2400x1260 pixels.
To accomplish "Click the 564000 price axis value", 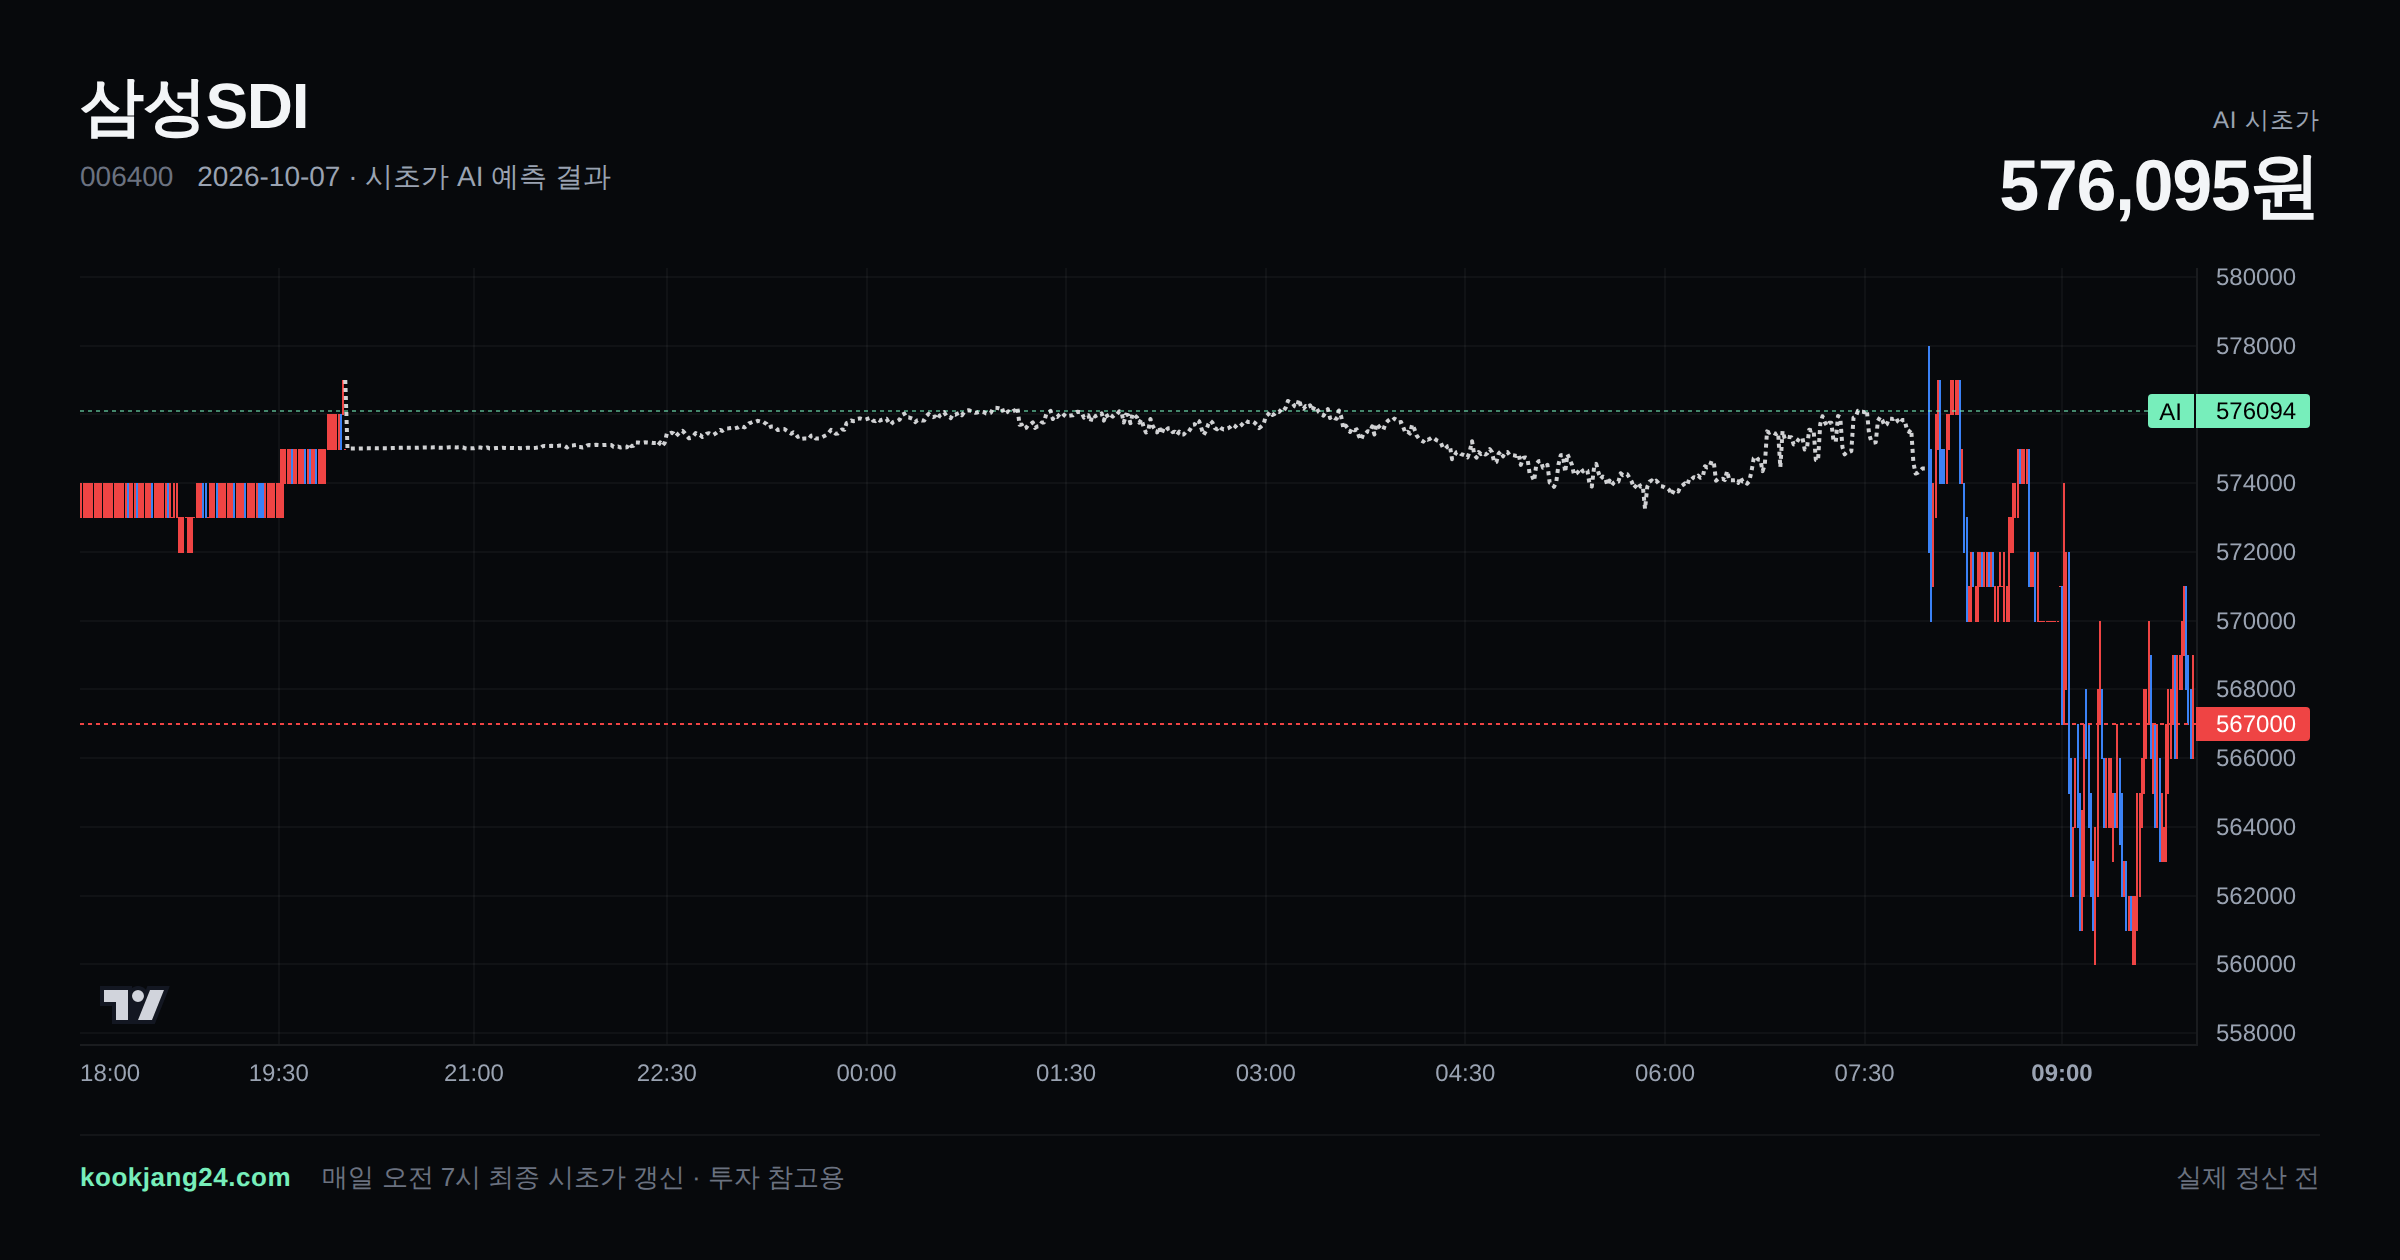I will tap(2255, 827).
